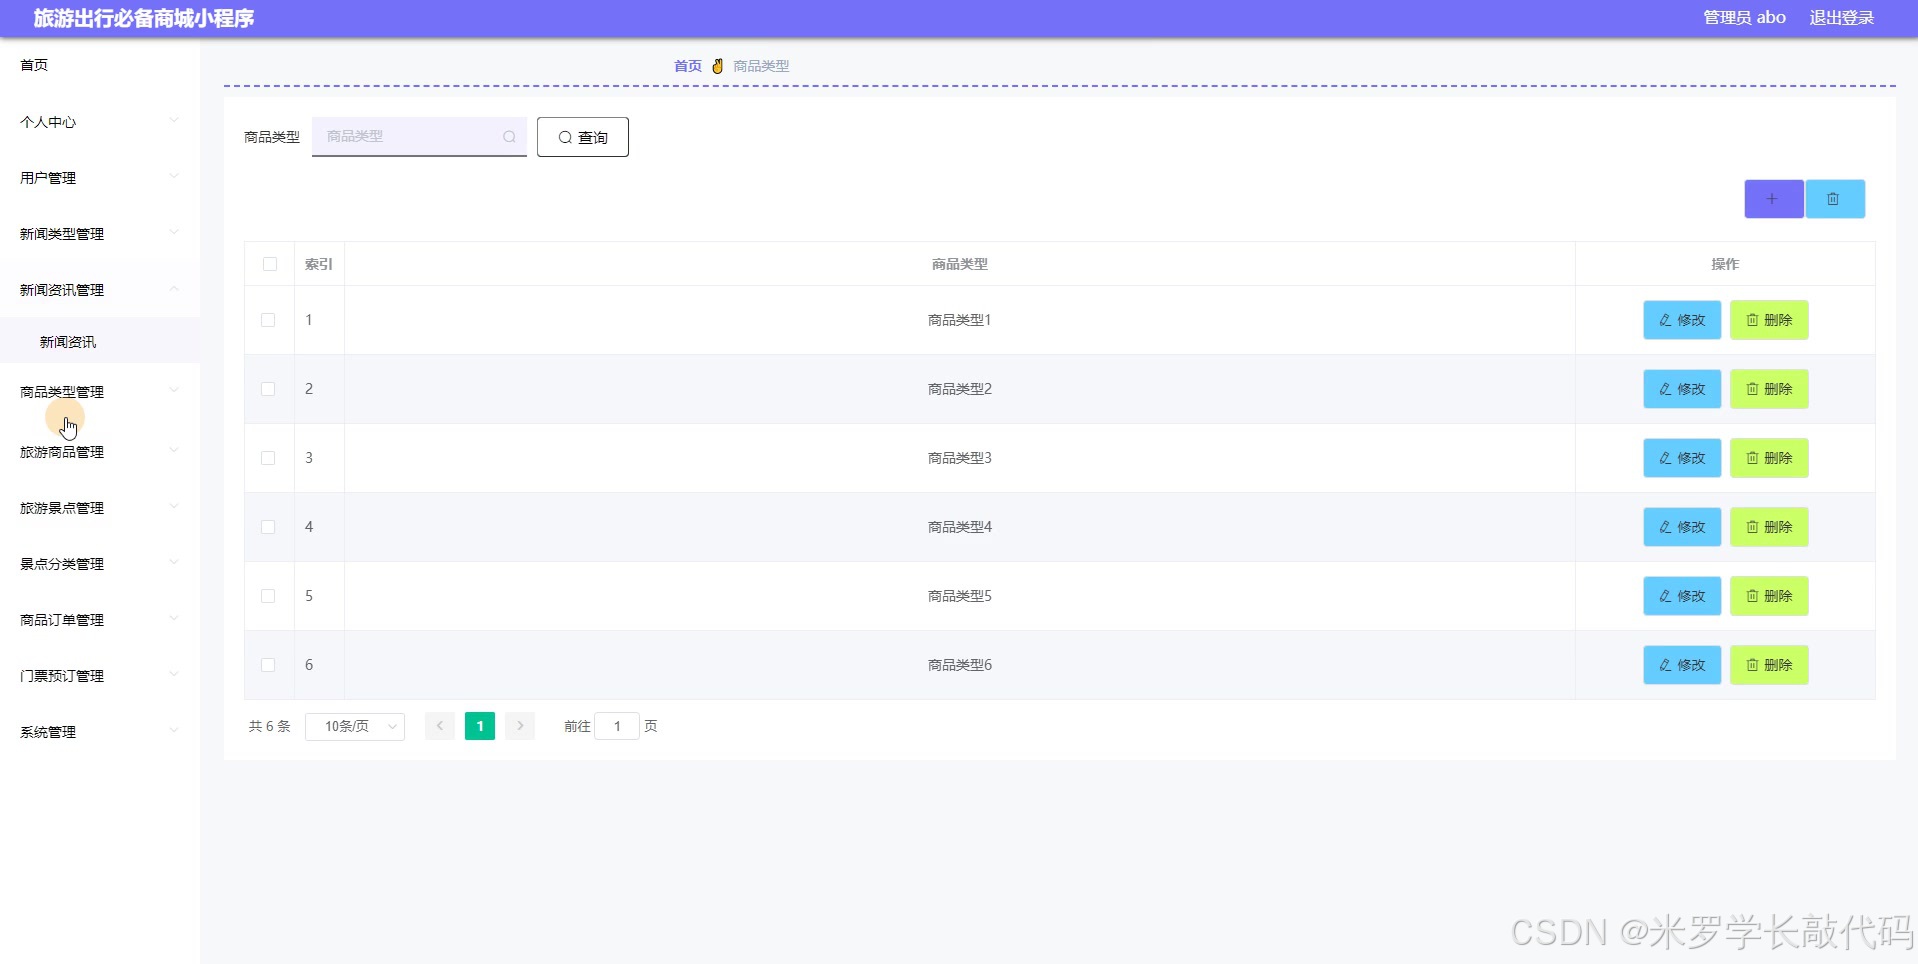Open the 10条/页 page size dropdown

pos(355,726)
